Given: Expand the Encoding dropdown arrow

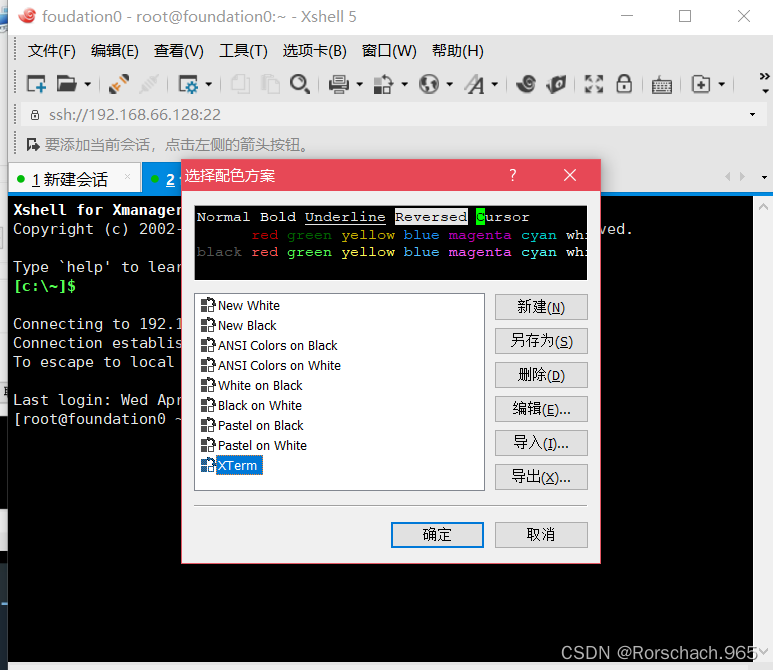Looking at the screenshot, I should 450,85.
